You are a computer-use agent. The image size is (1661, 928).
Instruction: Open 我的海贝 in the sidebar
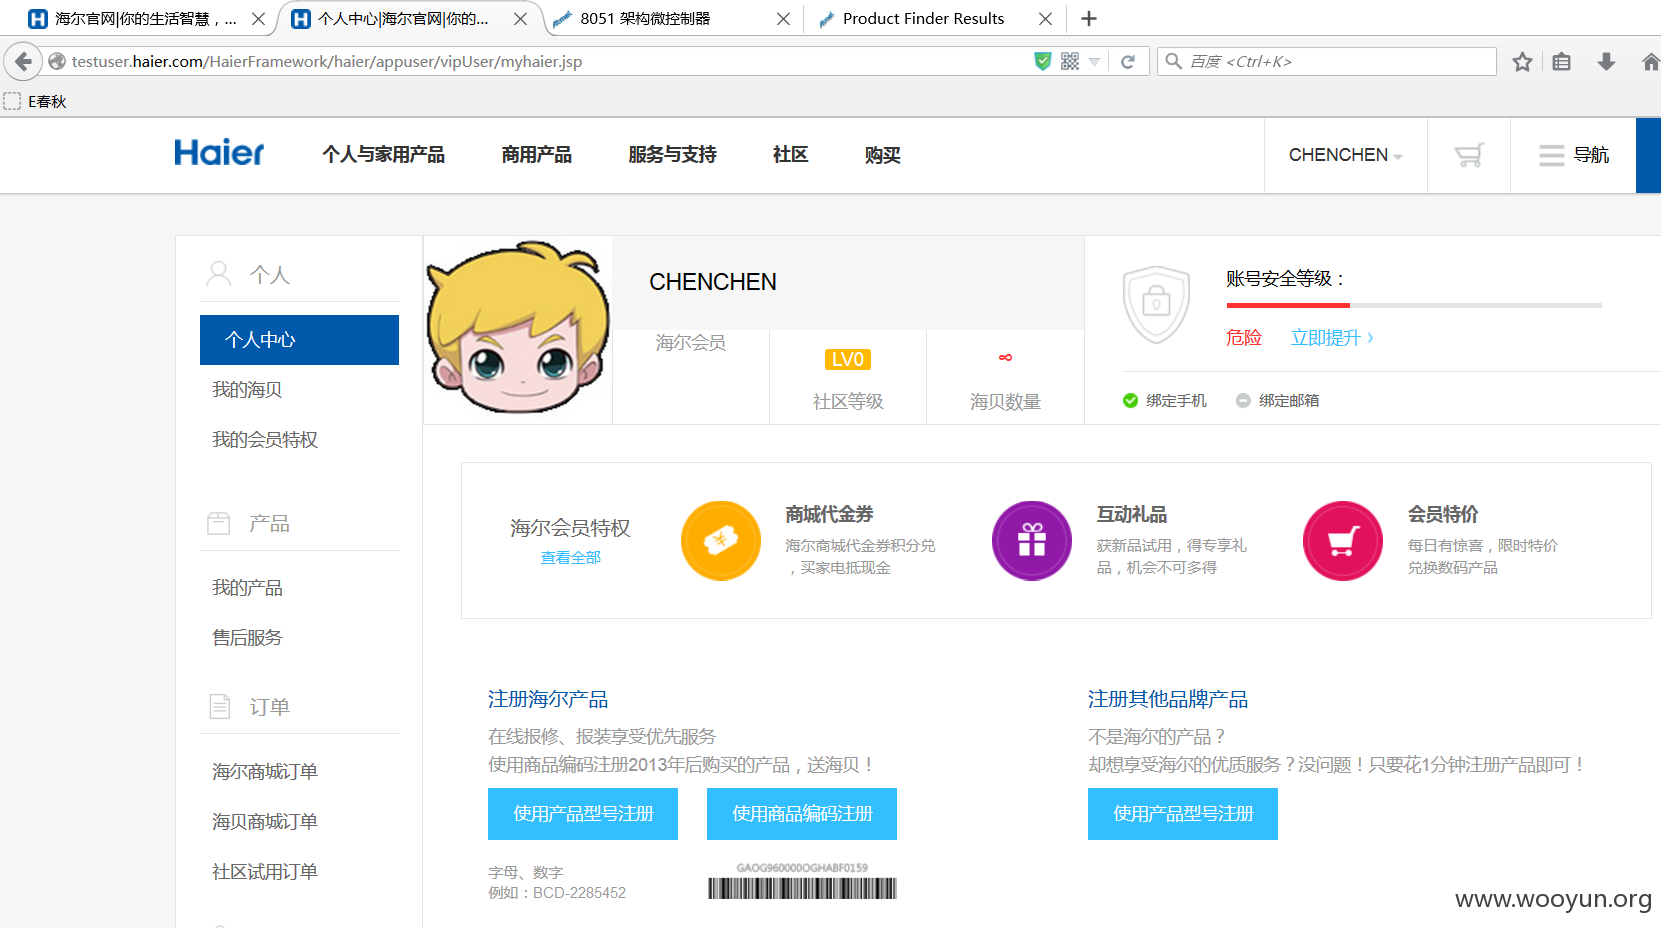coord(247,390)
